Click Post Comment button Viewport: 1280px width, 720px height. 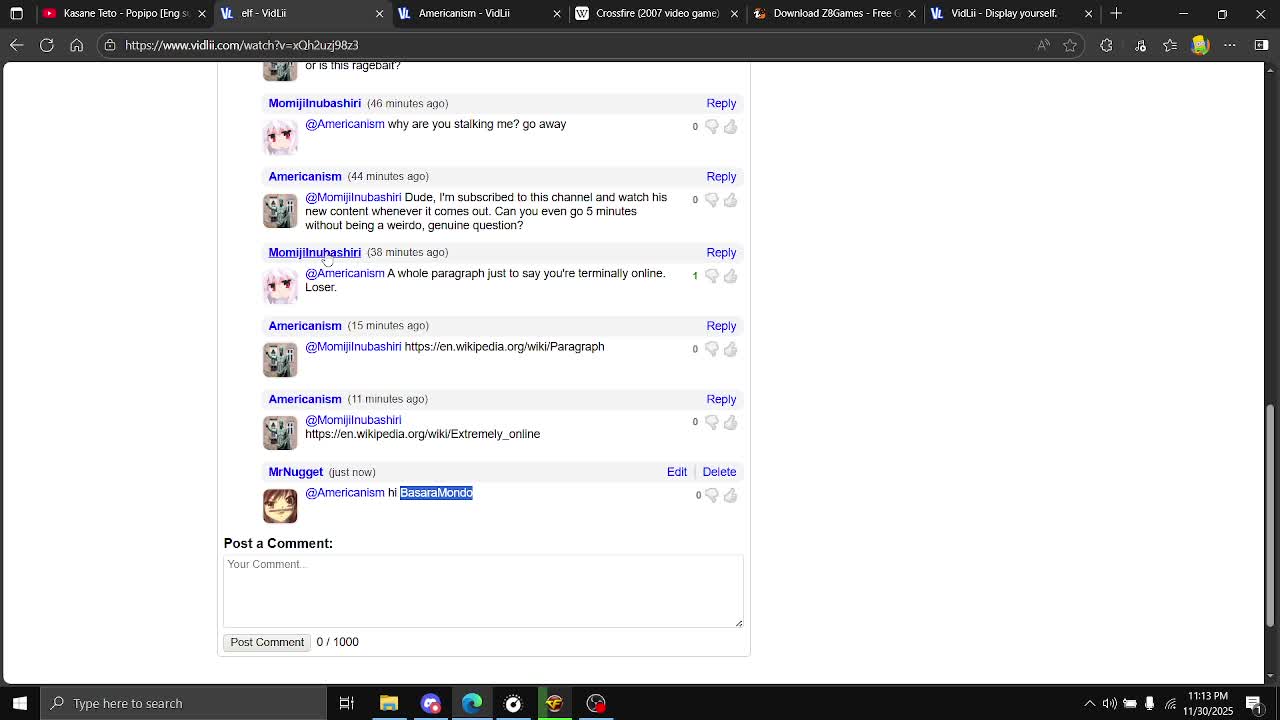[266, 642]
